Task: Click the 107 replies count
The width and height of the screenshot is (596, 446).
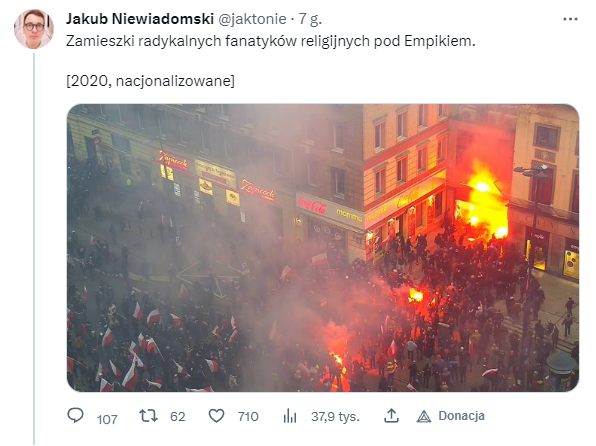Action: 107,419
